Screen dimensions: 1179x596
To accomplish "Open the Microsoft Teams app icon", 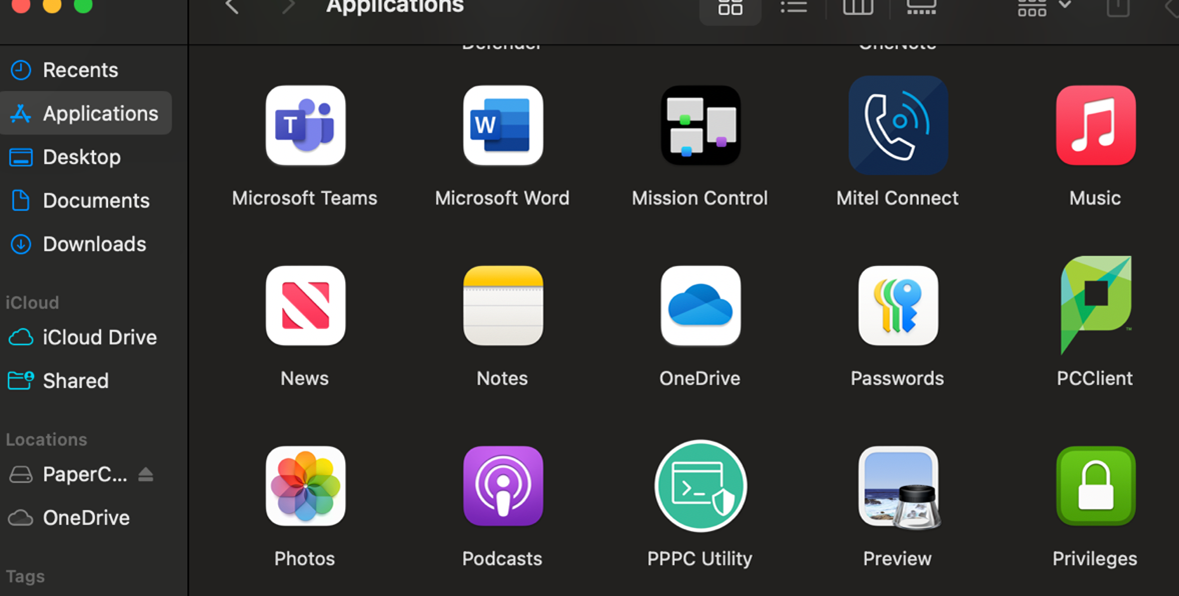I will pos(305,126).
